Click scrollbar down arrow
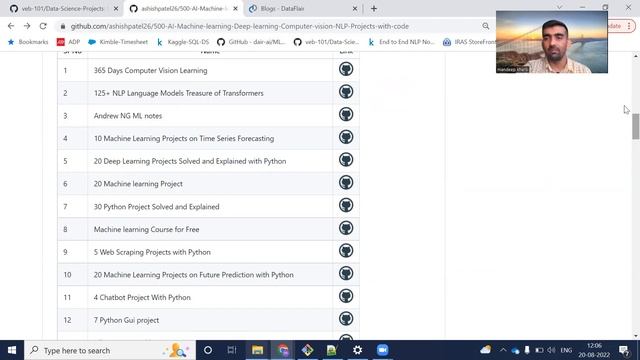Viewport: 640px width, 360px height. (636, 336)
